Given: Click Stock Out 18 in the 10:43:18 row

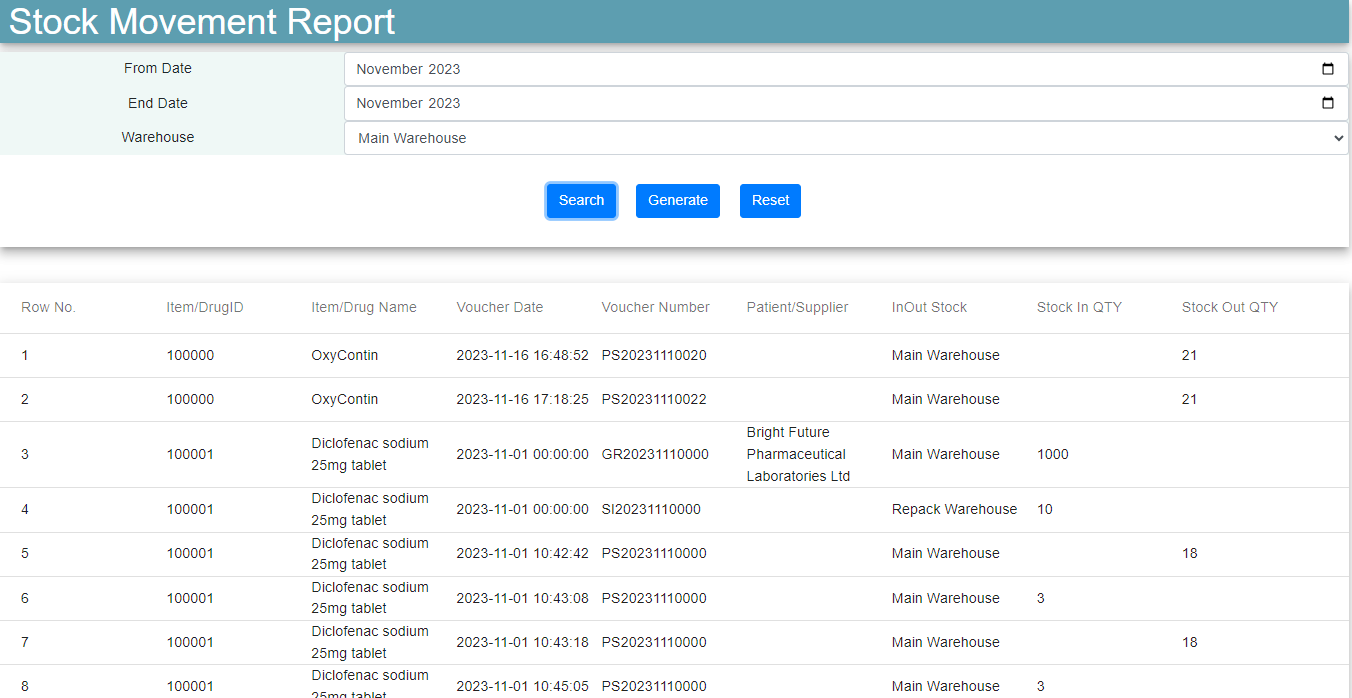Looking at the screenshot, I should [x=1189, y=642].
